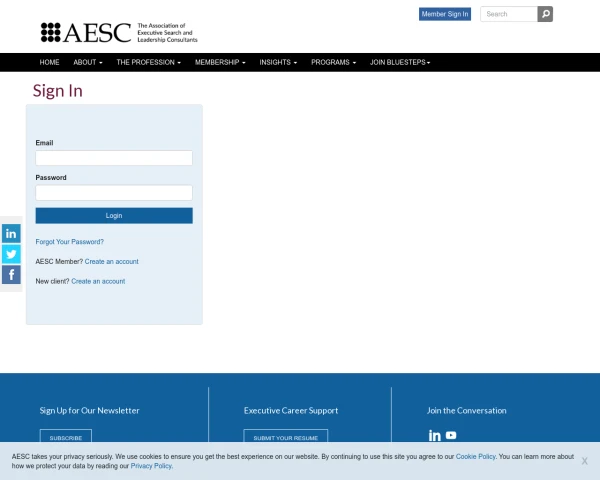The height and width of the screenshot is (480, 600).
Task: Click AESC Member Create an account link
Action: (x=111, y=261)
